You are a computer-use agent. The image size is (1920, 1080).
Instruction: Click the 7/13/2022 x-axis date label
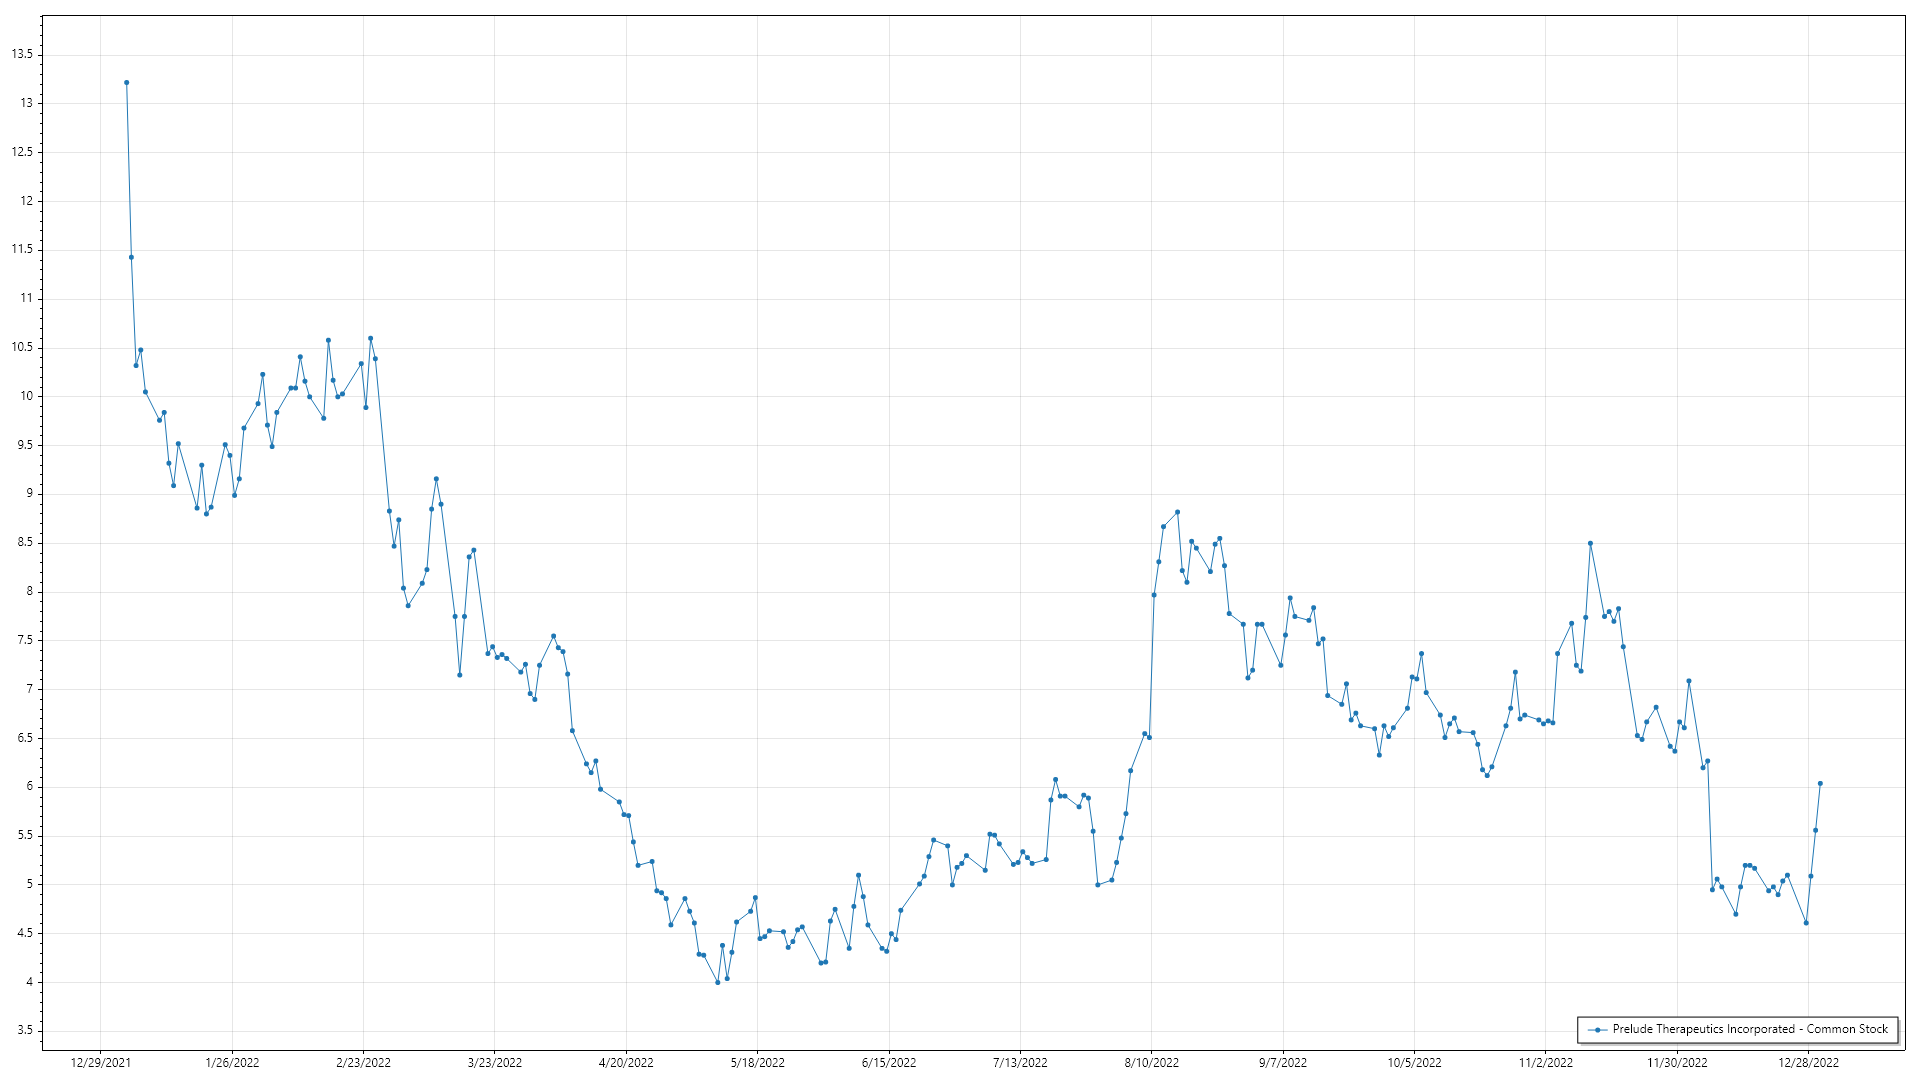click(x=1020, y=1062)
